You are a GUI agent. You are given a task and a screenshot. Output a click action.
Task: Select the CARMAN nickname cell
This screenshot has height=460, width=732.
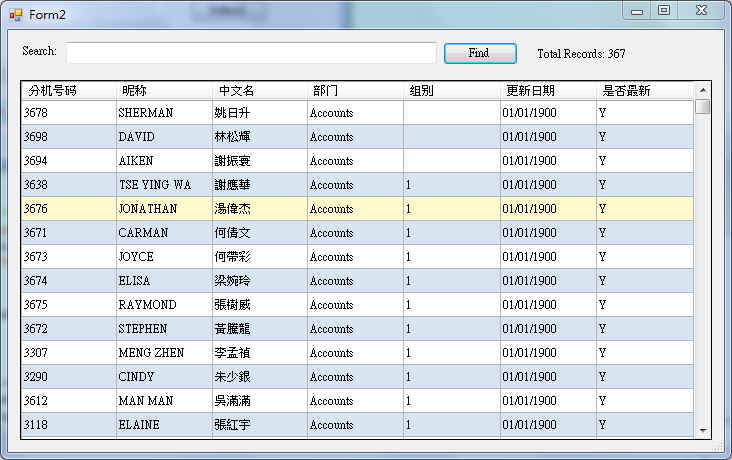pos(164,233)
